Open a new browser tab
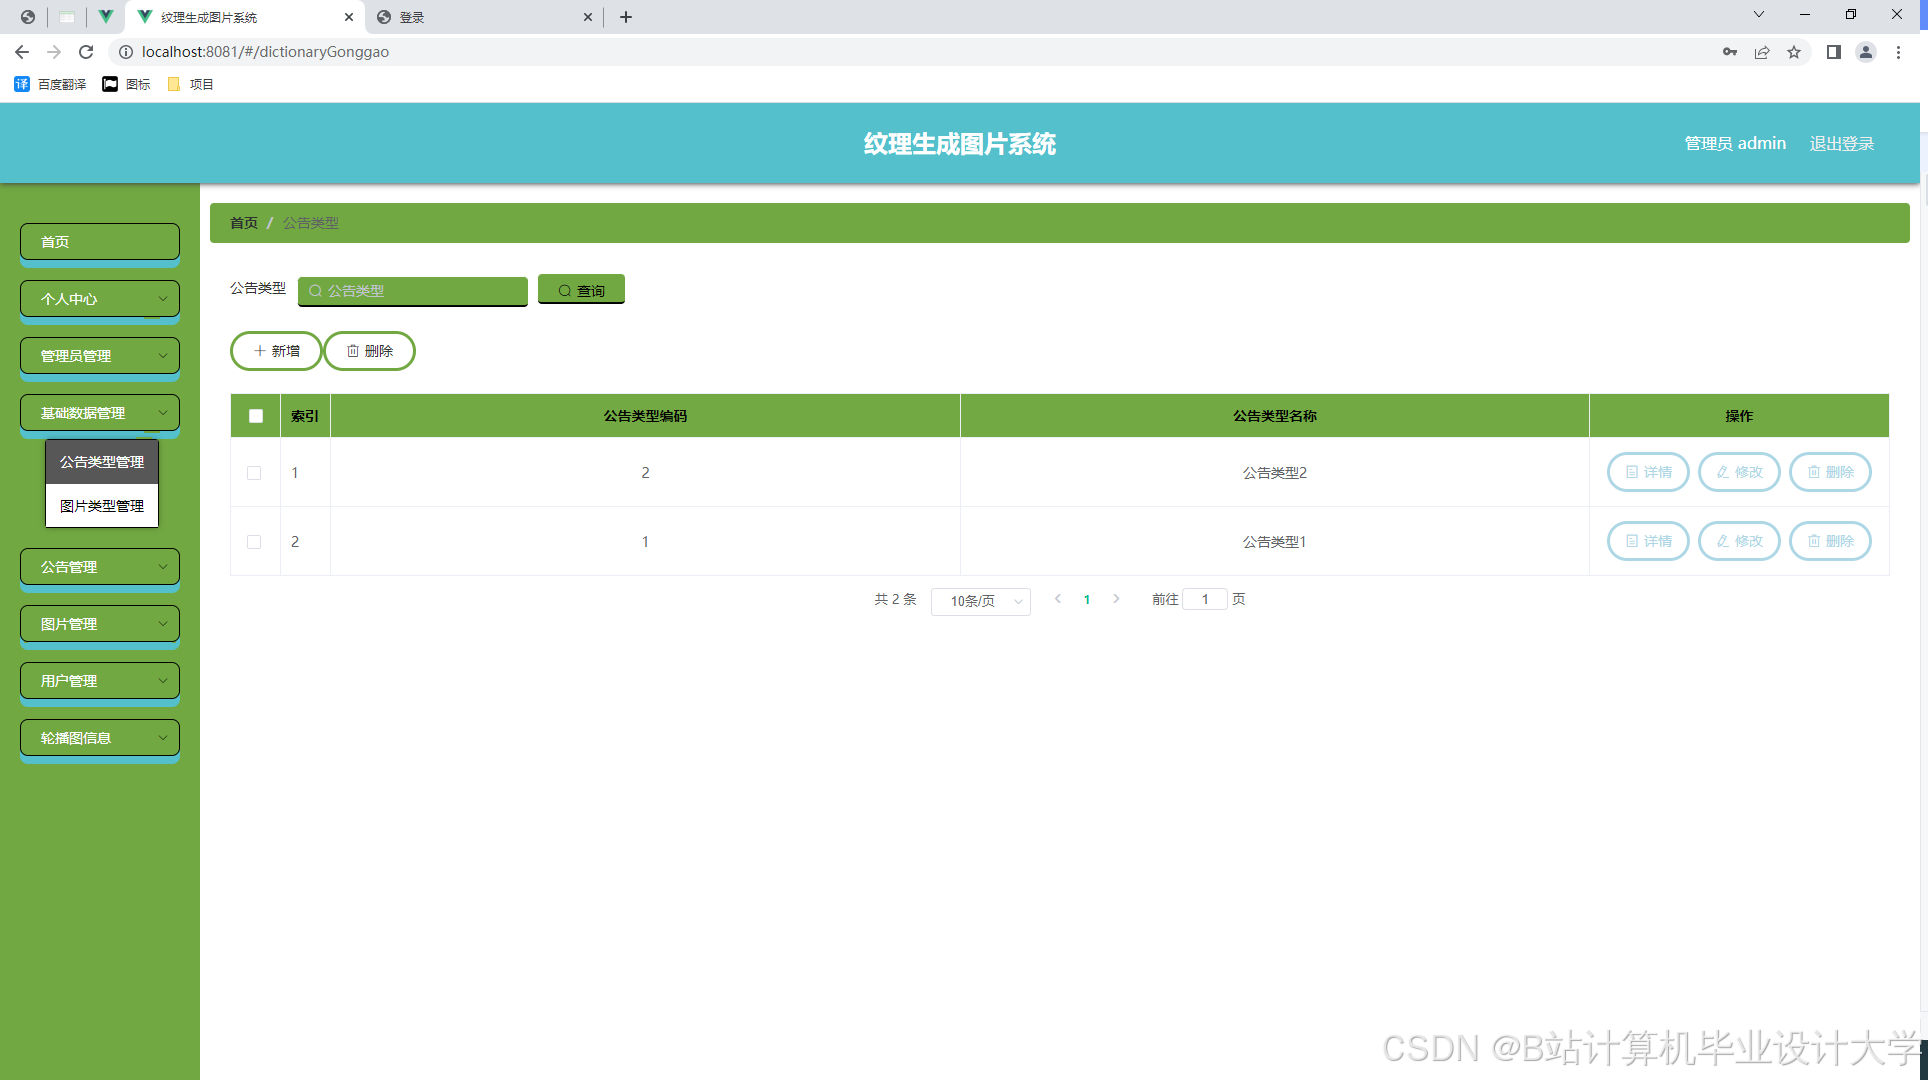The width and height of the screenshot is (1928, 1080). (626, 17)
